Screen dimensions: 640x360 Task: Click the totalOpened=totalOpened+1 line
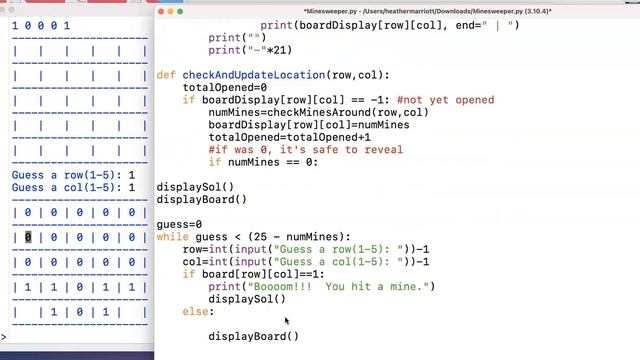click(289, 137)
